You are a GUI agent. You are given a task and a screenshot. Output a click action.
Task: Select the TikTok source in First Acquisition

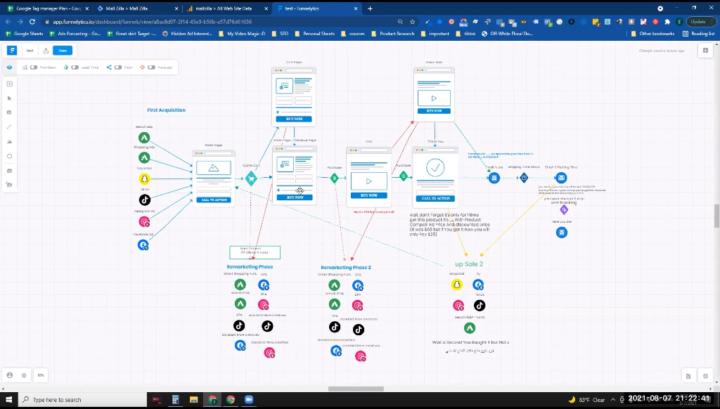(145, 200)
